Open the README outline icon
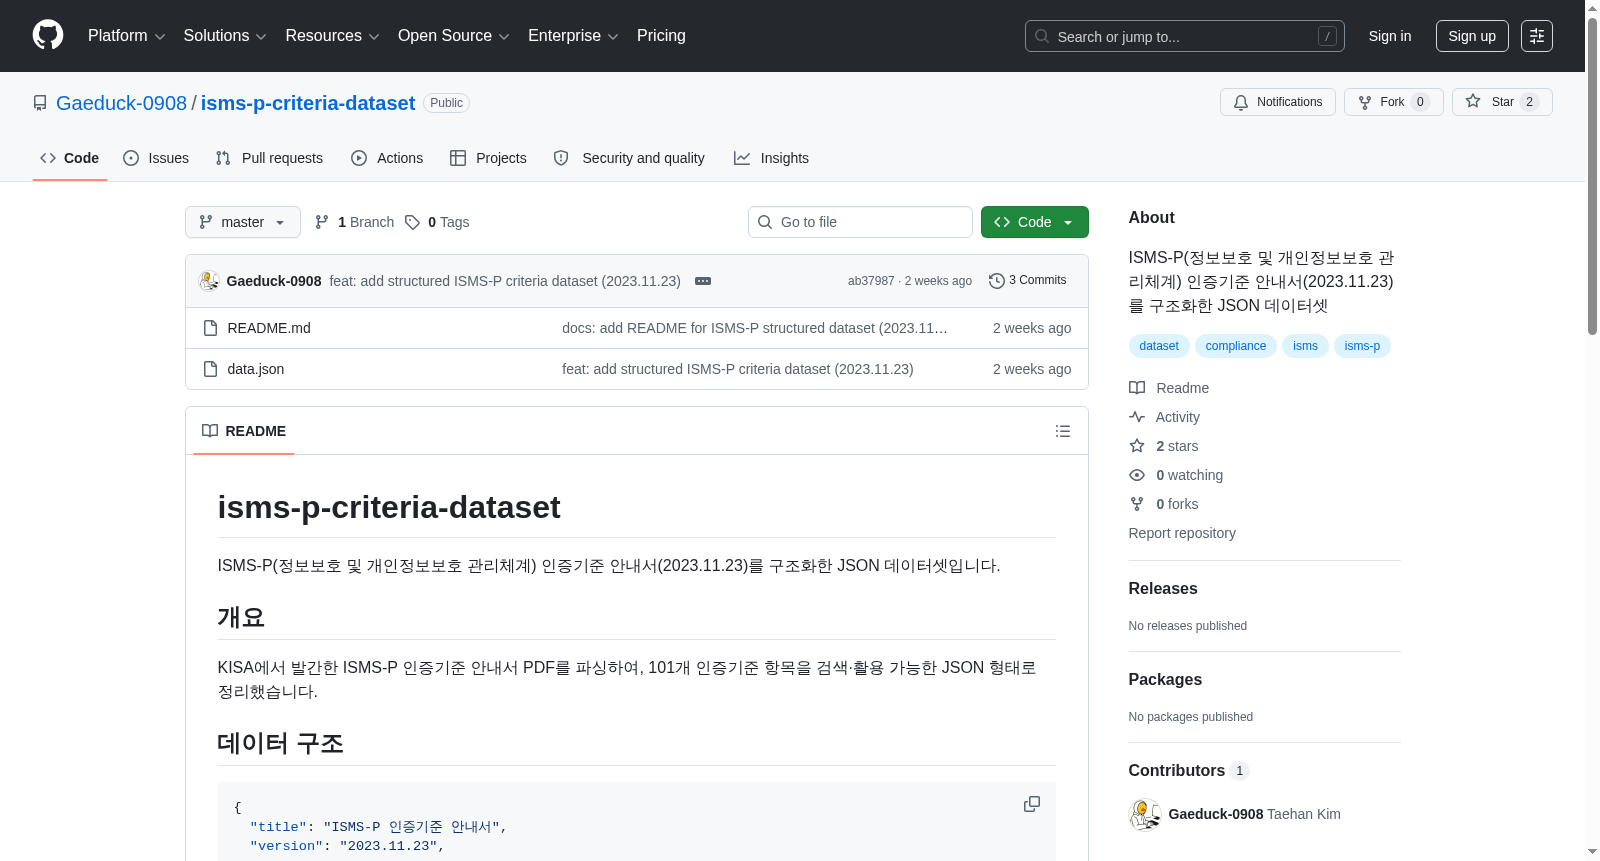This screenshot has height=861, width=1600. pyautogui.click(x=1063, y=431)
